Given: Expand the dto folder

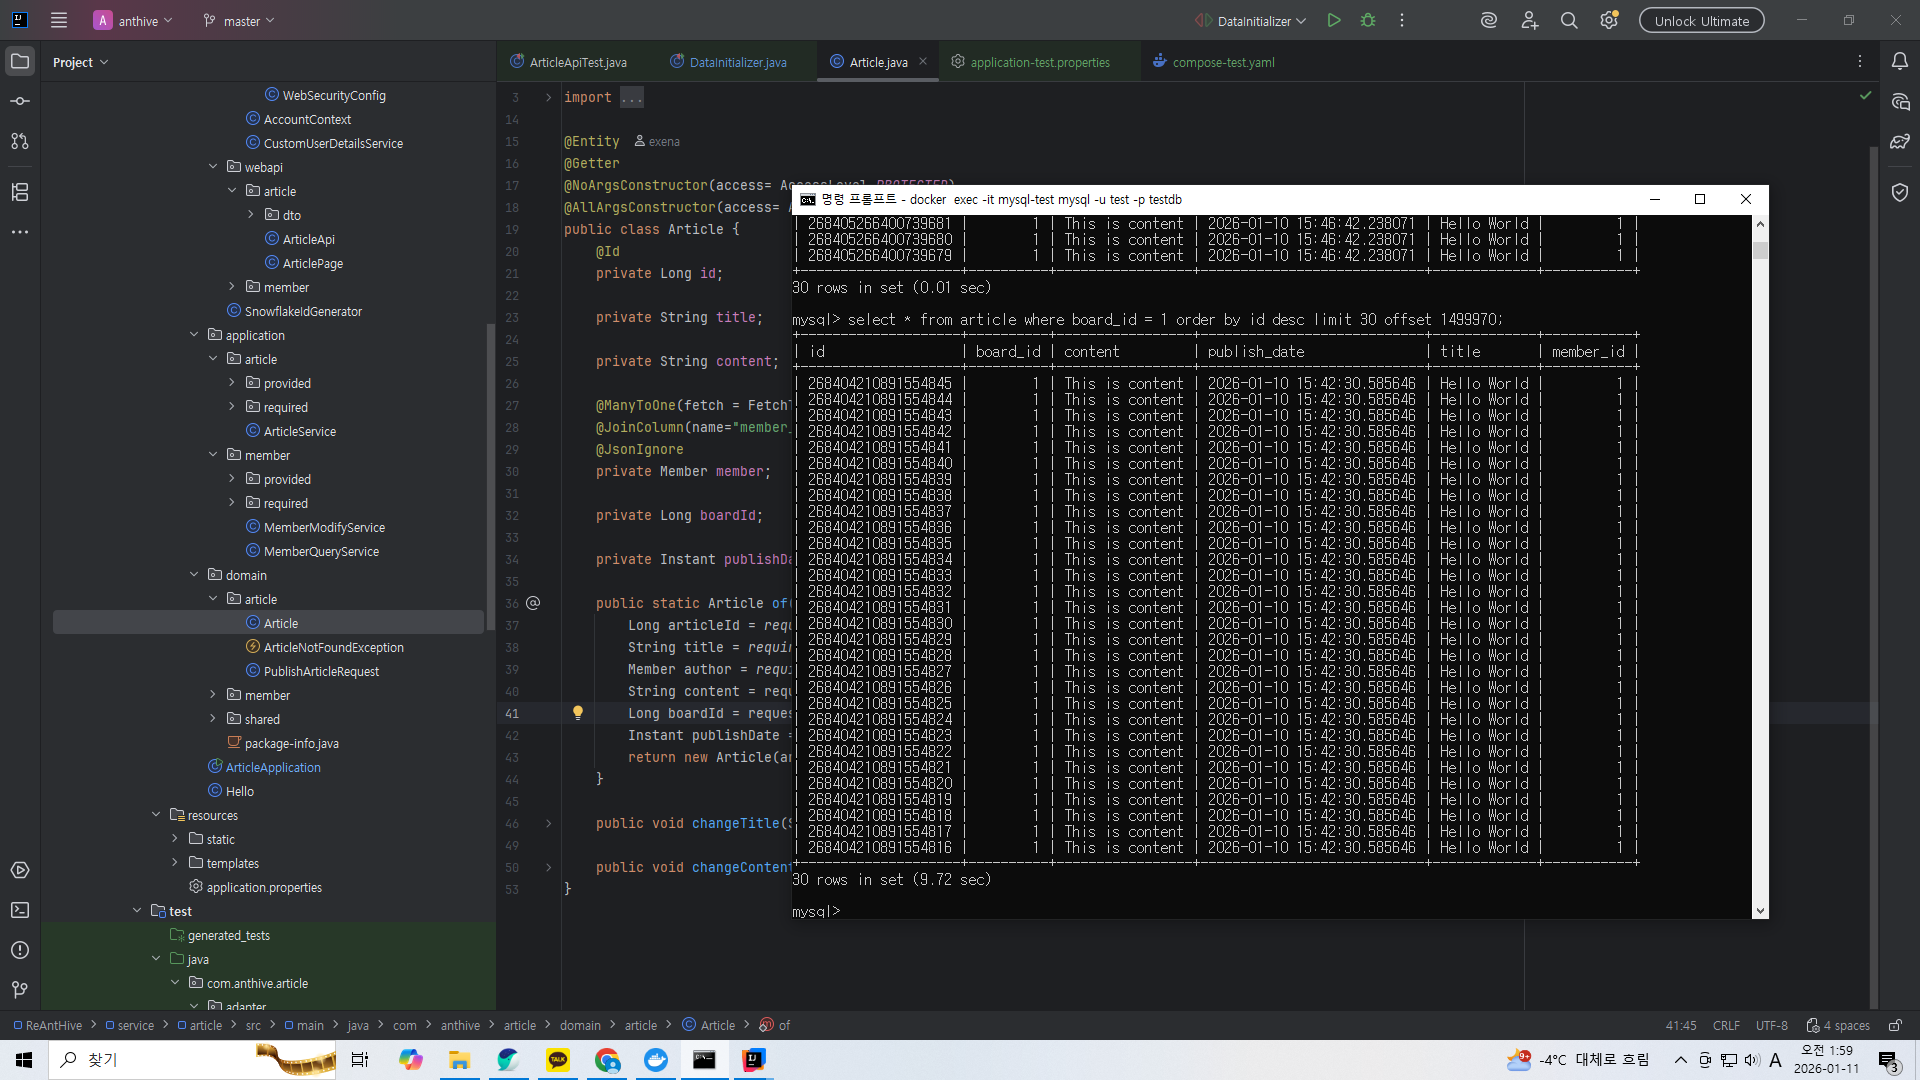Looking at the screenshot, I should point(251,215).
